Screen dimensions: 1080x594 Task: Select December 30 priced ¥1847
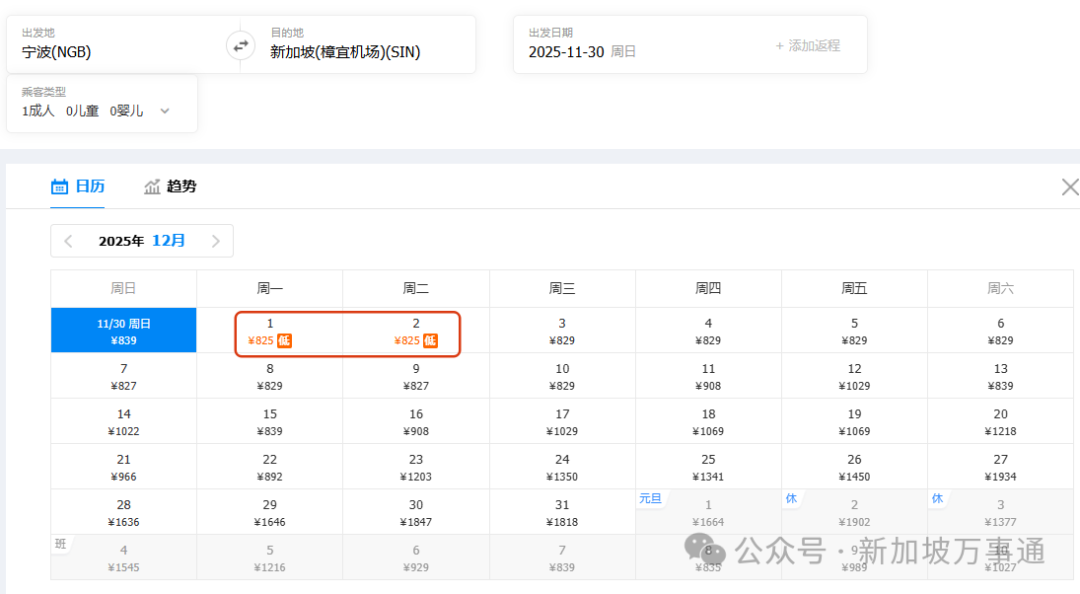coord(416,513)
